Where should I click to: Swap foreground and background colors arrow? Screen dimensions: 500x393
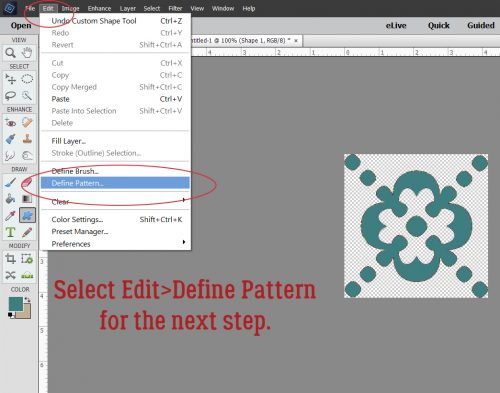point(28,300)
